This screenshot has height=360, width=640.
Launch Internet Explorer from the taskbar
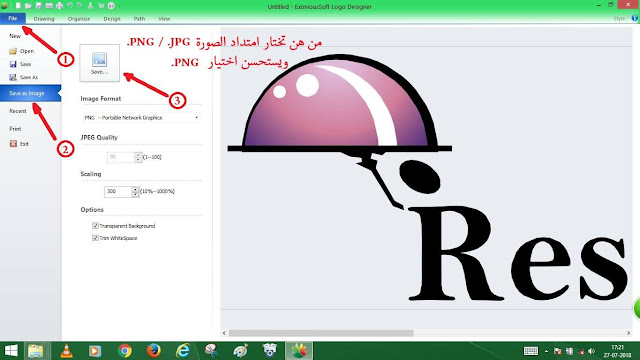coord(182,351)
